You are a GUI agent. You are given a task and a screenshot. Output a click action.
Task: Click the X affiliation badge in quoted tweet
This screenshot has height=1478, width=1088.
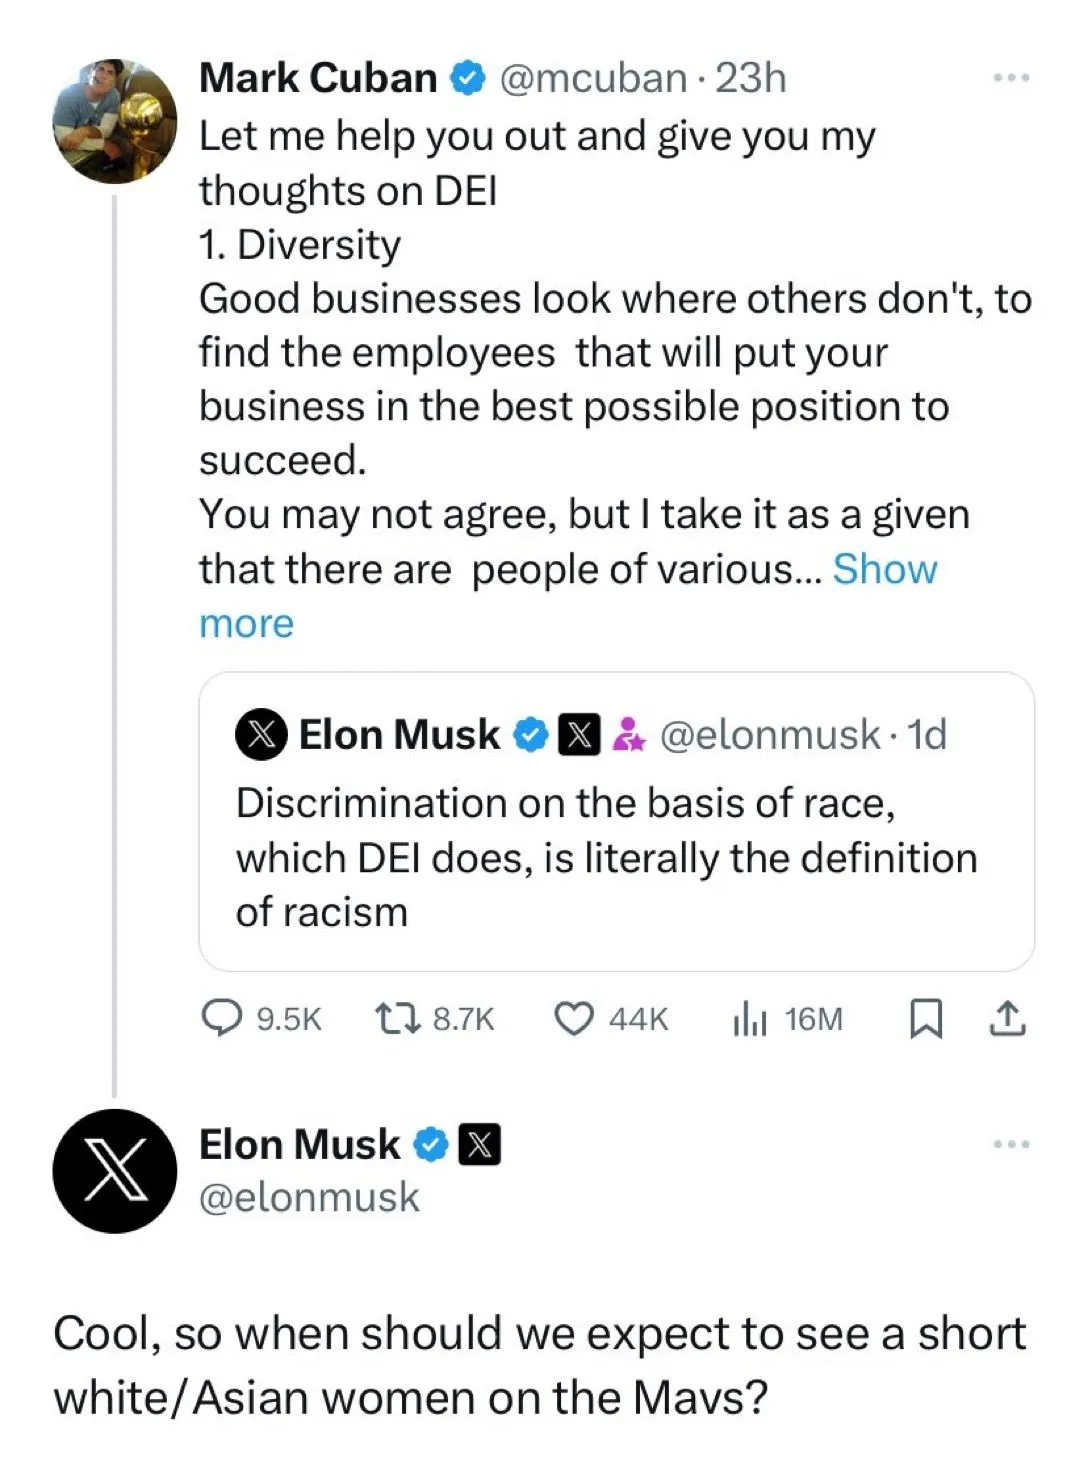coord(579,735)
